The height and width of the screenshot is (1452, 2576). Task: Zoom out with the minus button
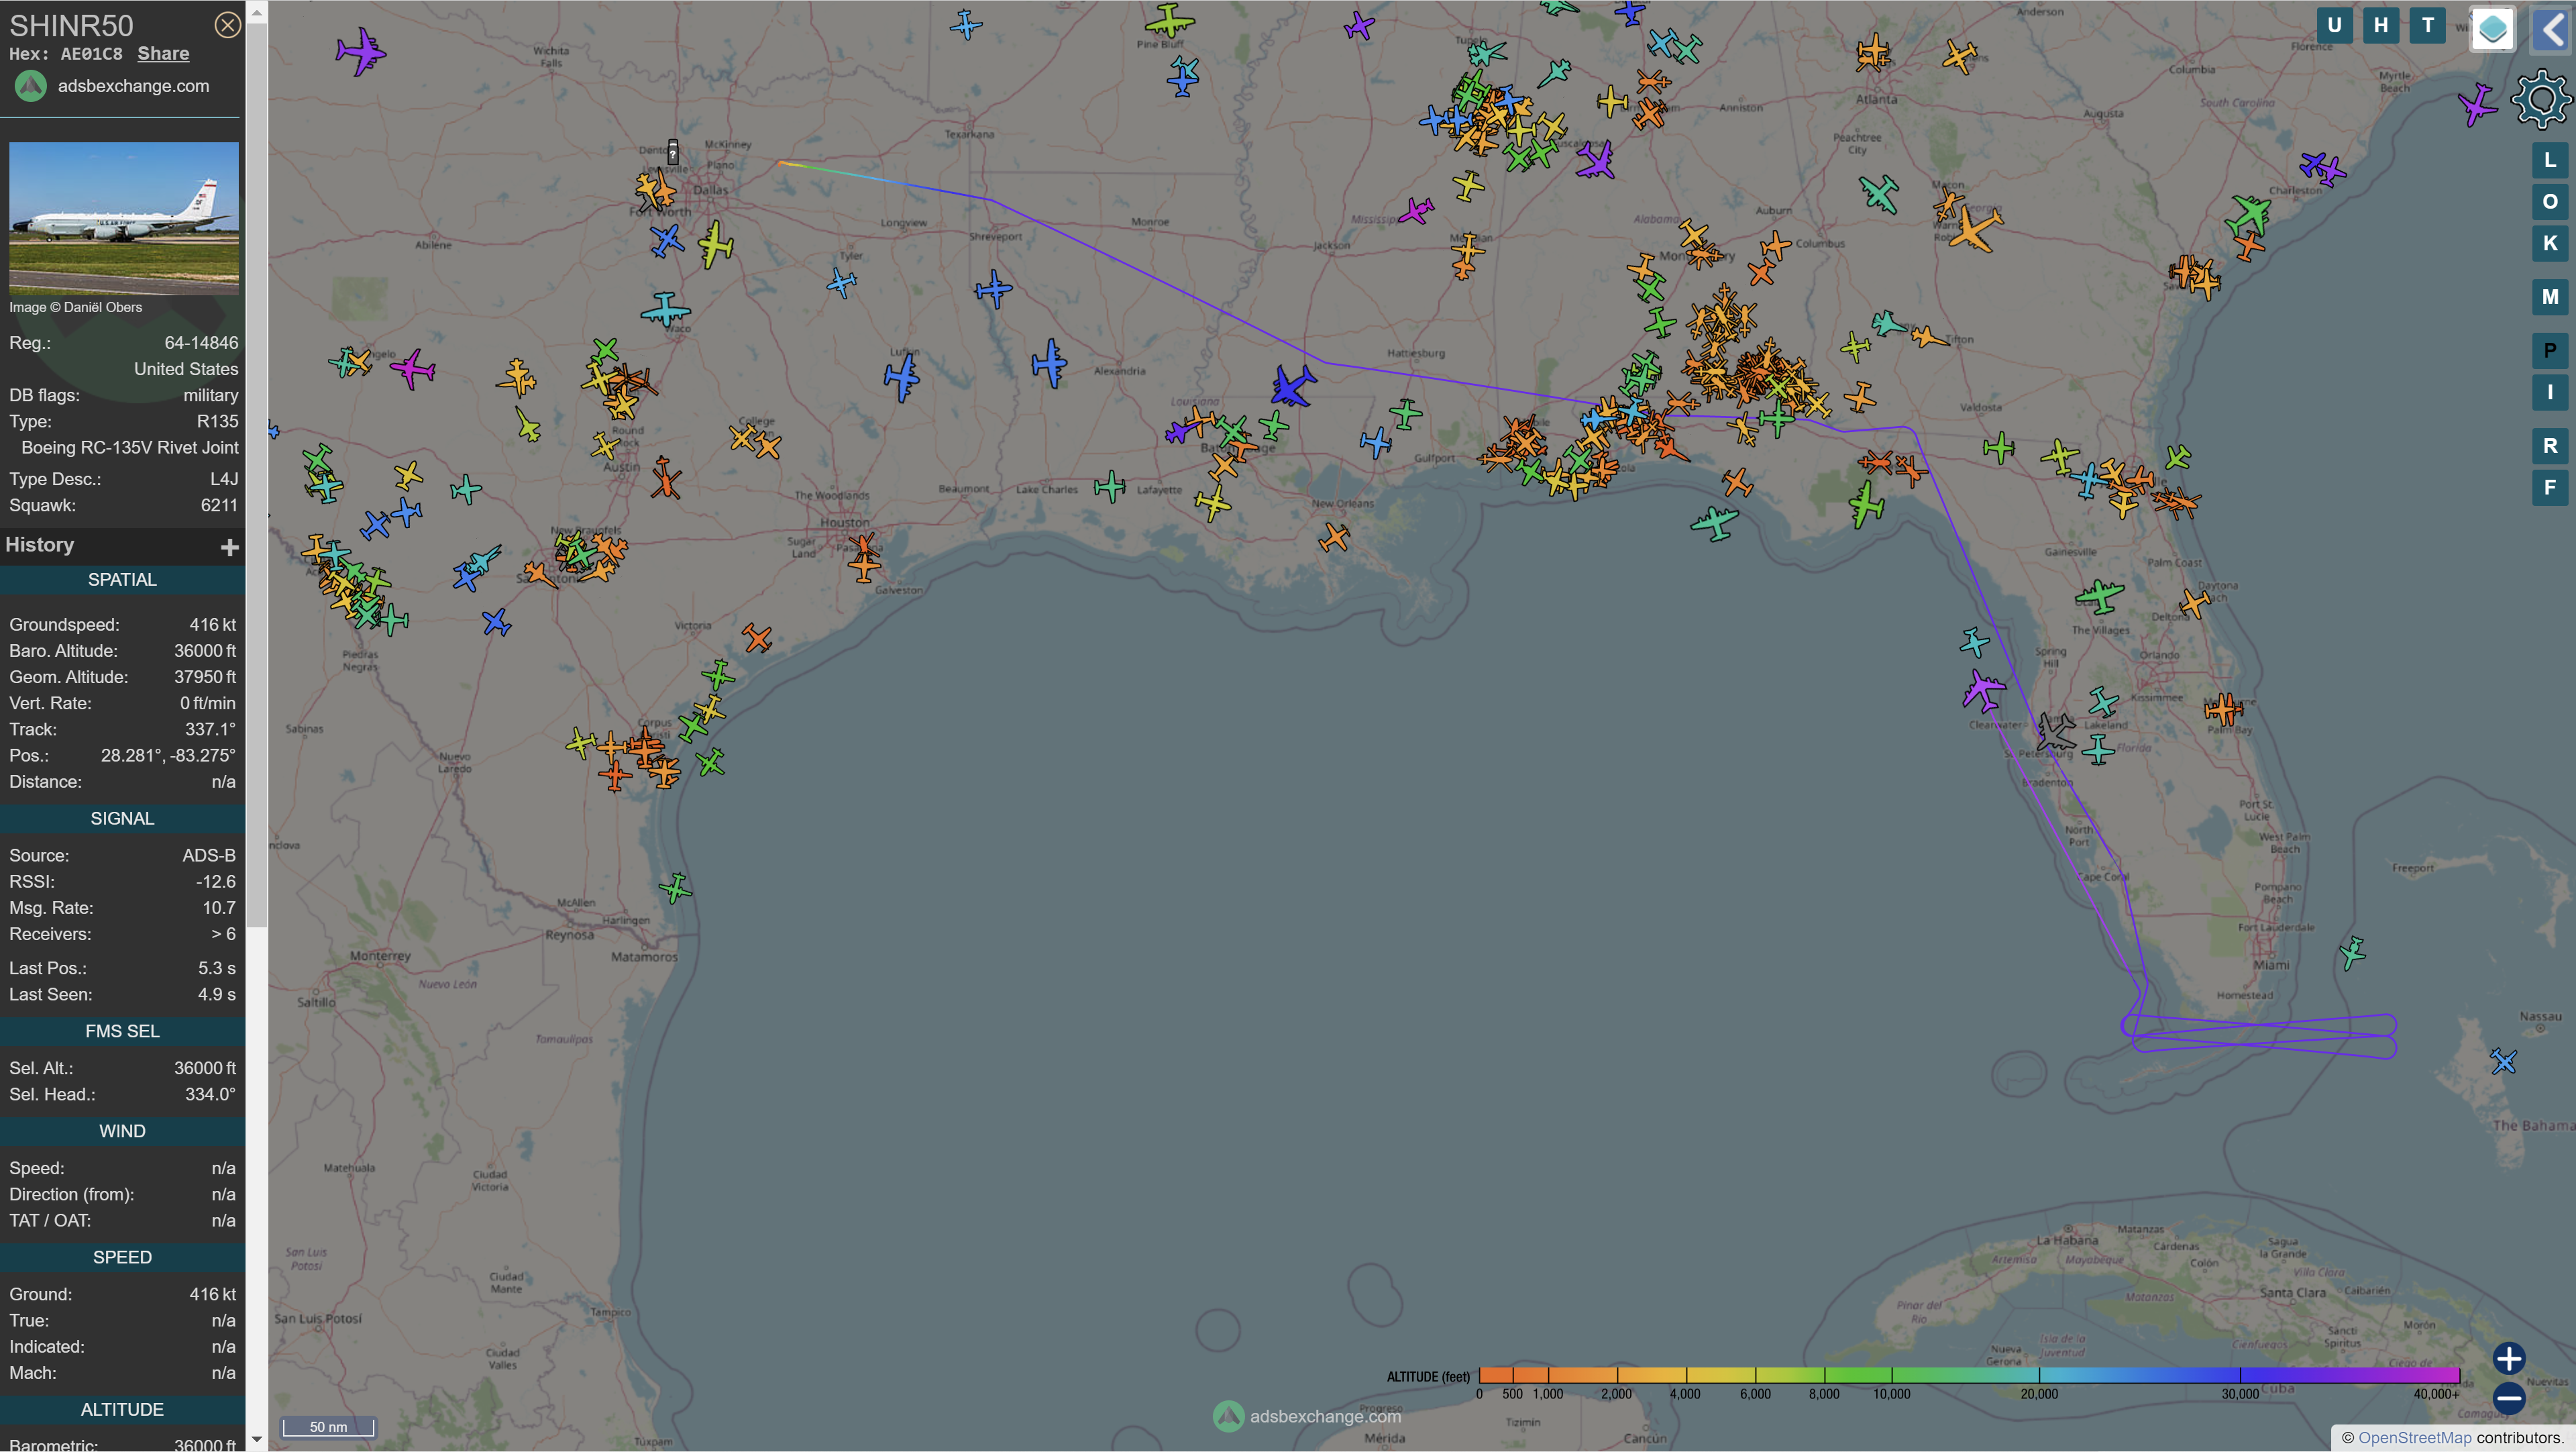(x=2509, y=1398)
